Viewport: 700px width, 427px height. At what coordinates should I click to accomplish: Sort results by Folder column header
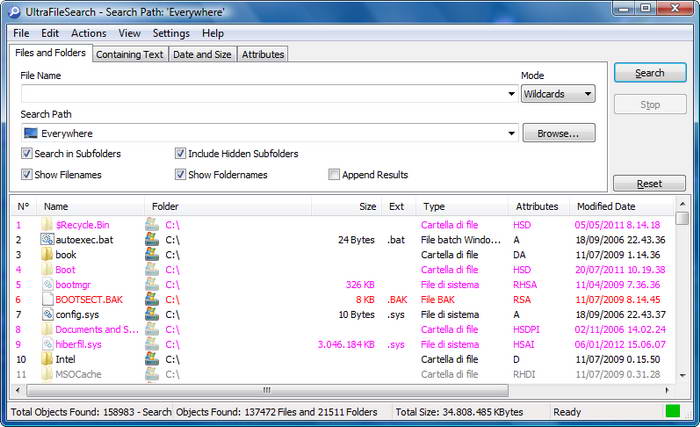(228, 206)
